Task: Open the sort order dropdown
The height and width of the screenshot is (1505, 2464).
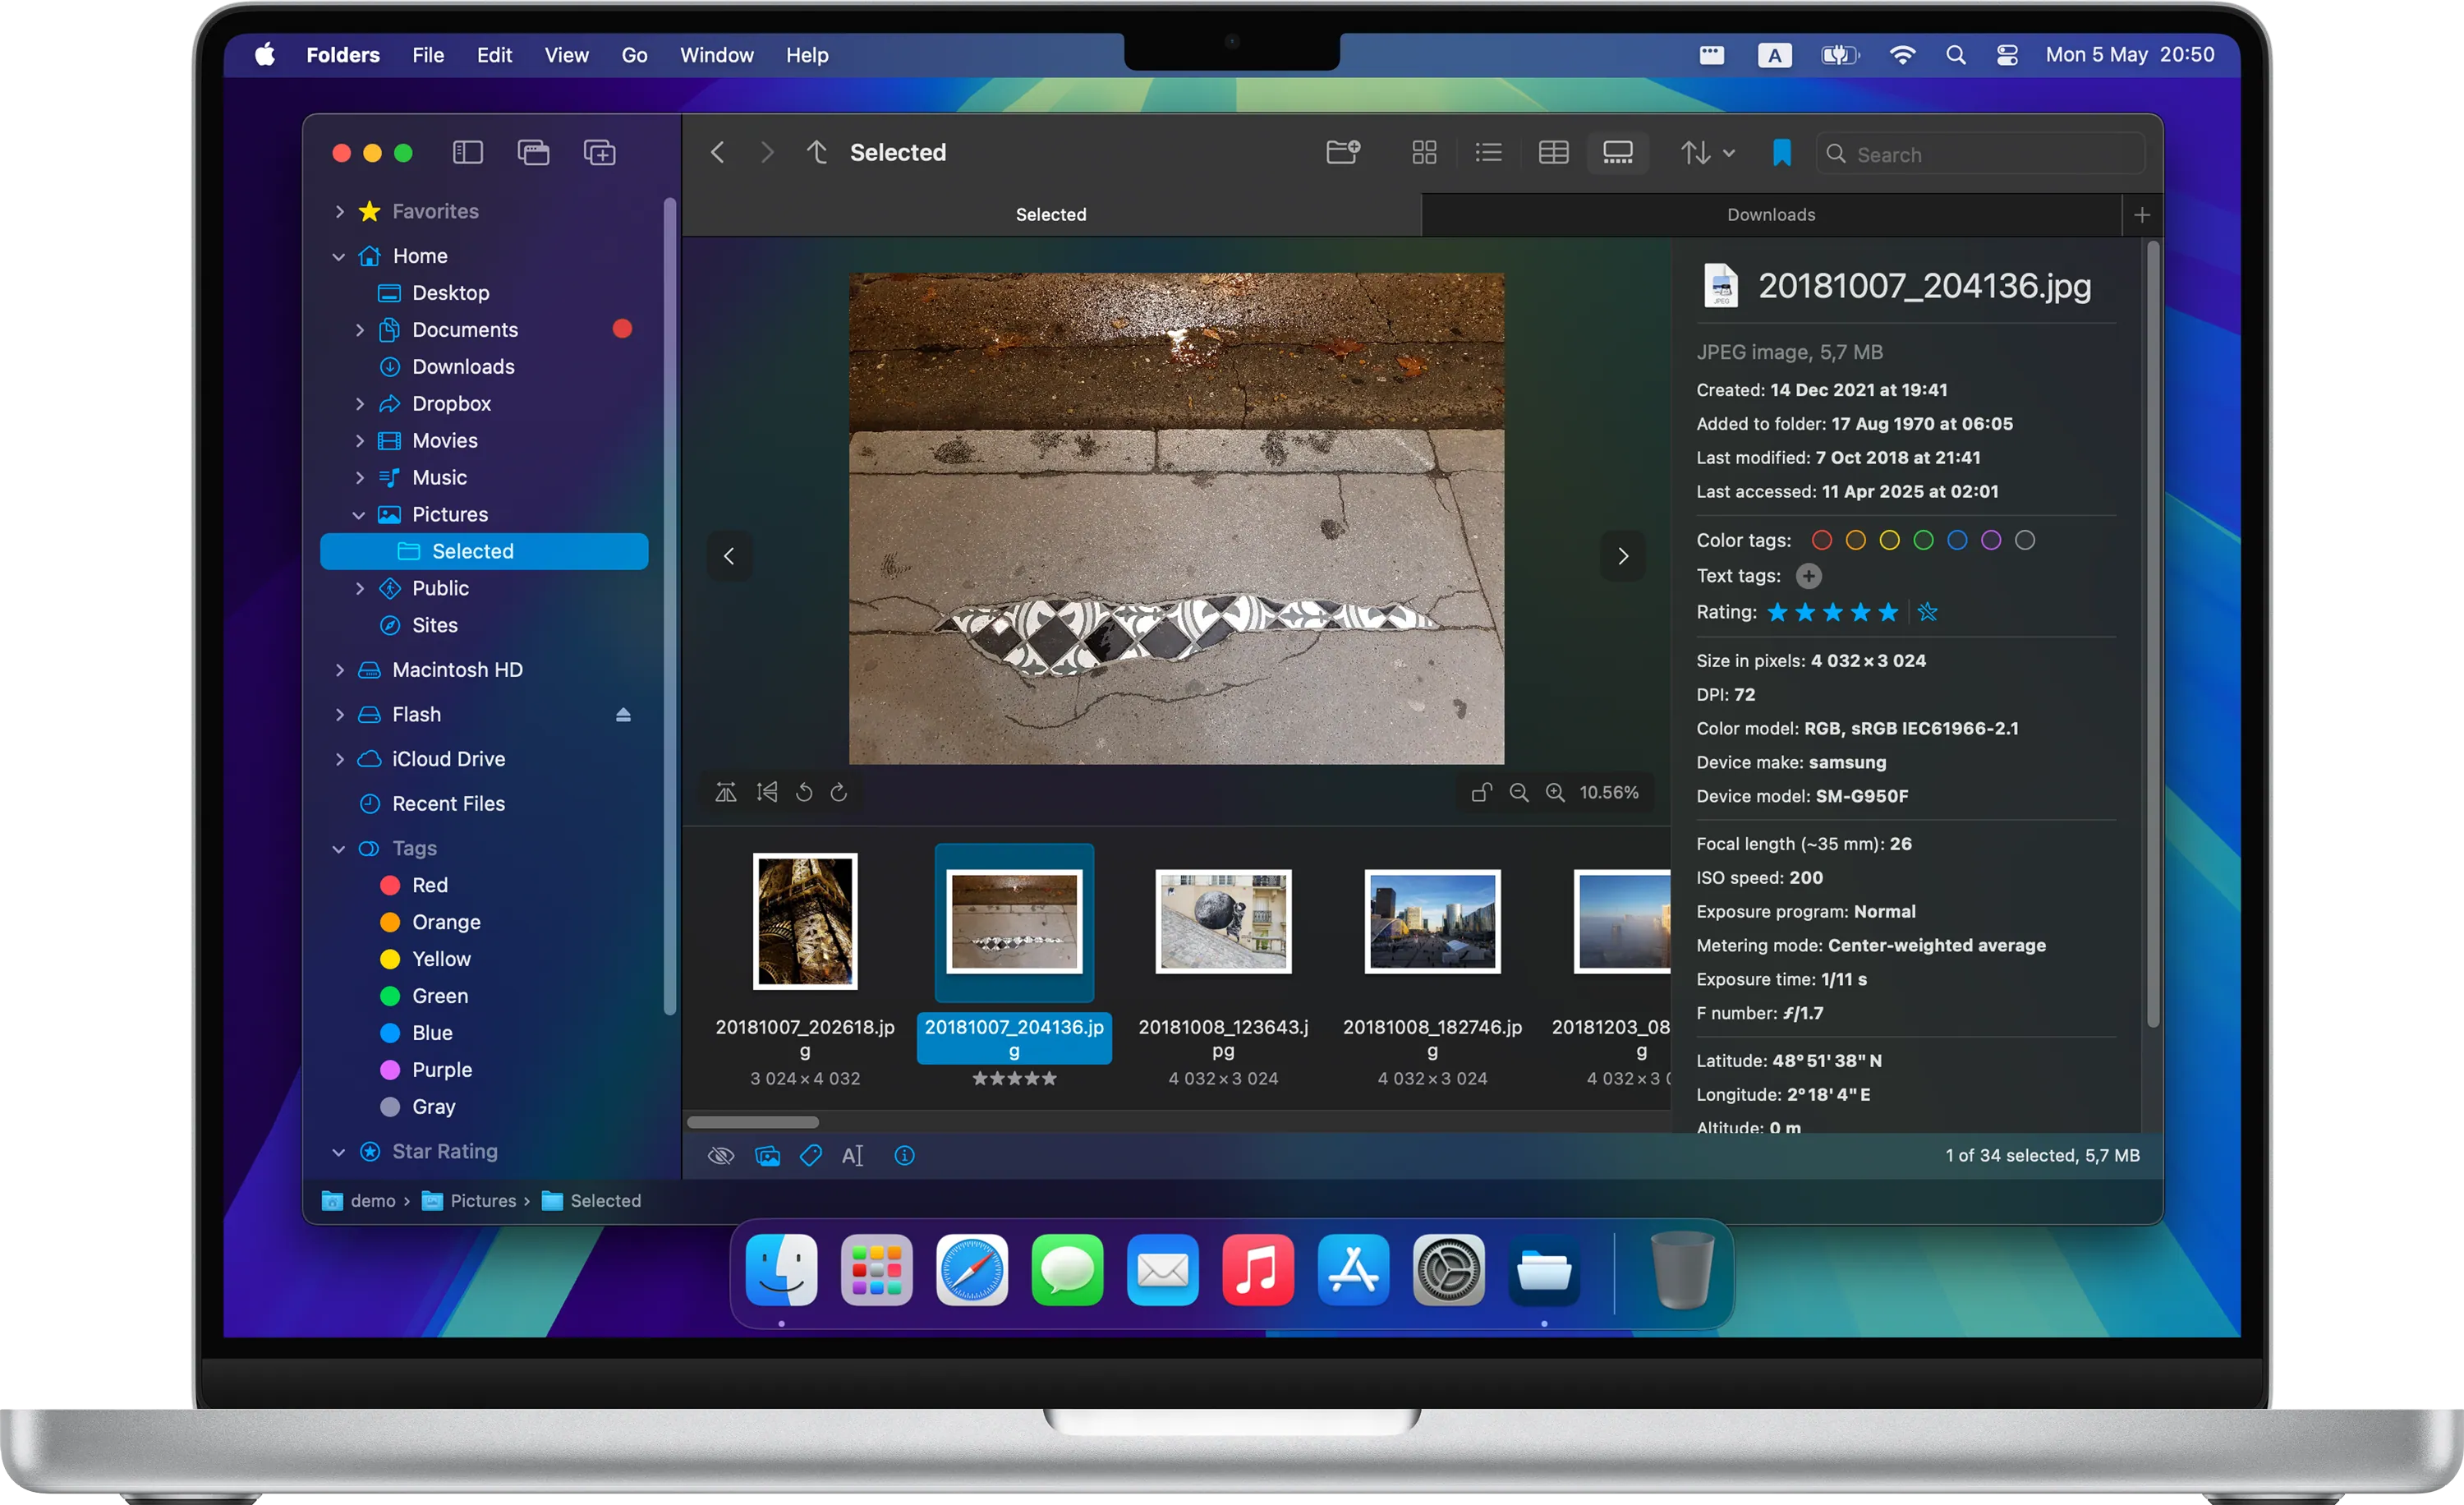Action: (1706, 152)
